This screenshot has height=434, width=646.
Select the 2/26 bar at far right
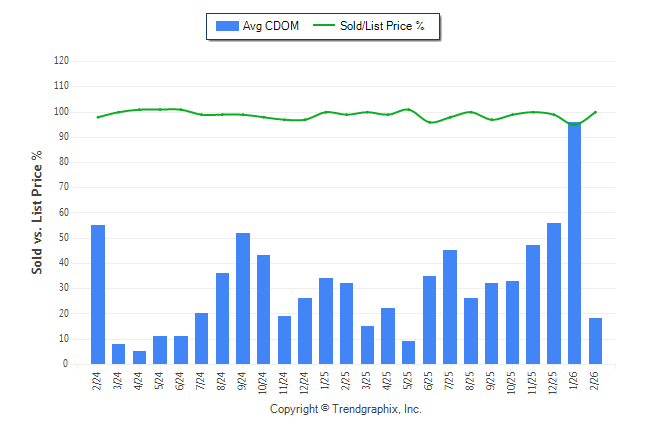[596, 341]
